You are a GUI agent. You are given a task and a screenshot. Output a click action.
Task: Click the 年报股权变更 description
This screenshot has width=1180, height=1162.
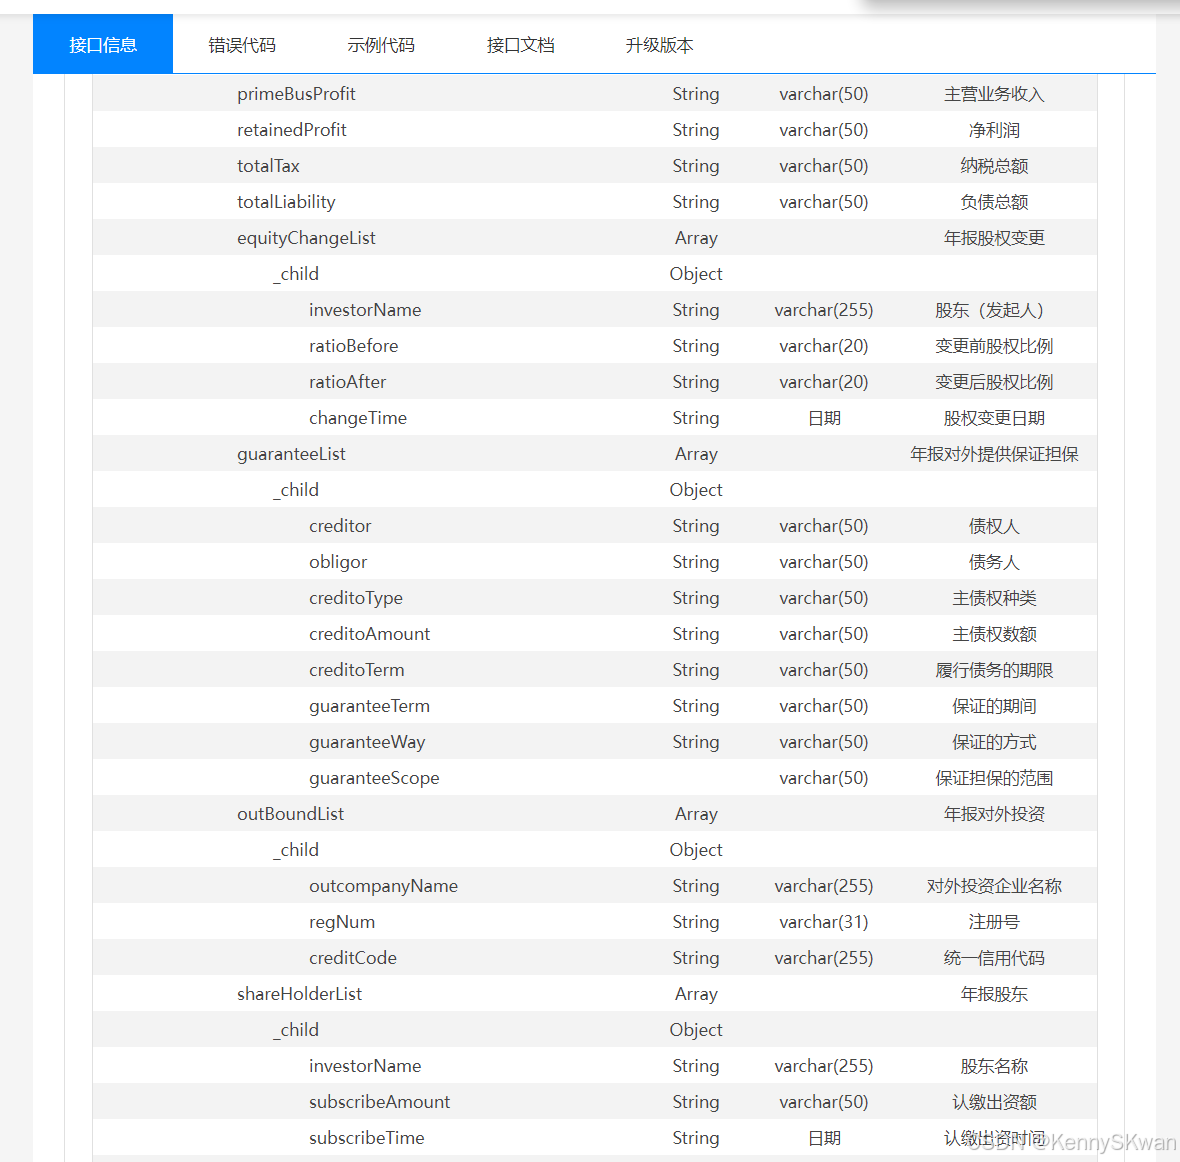tap(993, 239)
